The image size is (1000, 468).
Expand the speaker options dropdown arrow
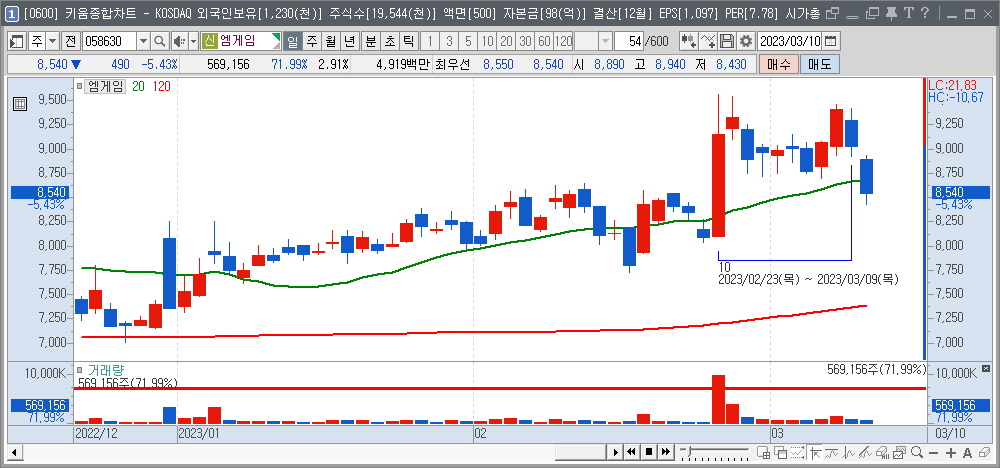(x=193, y=42)
